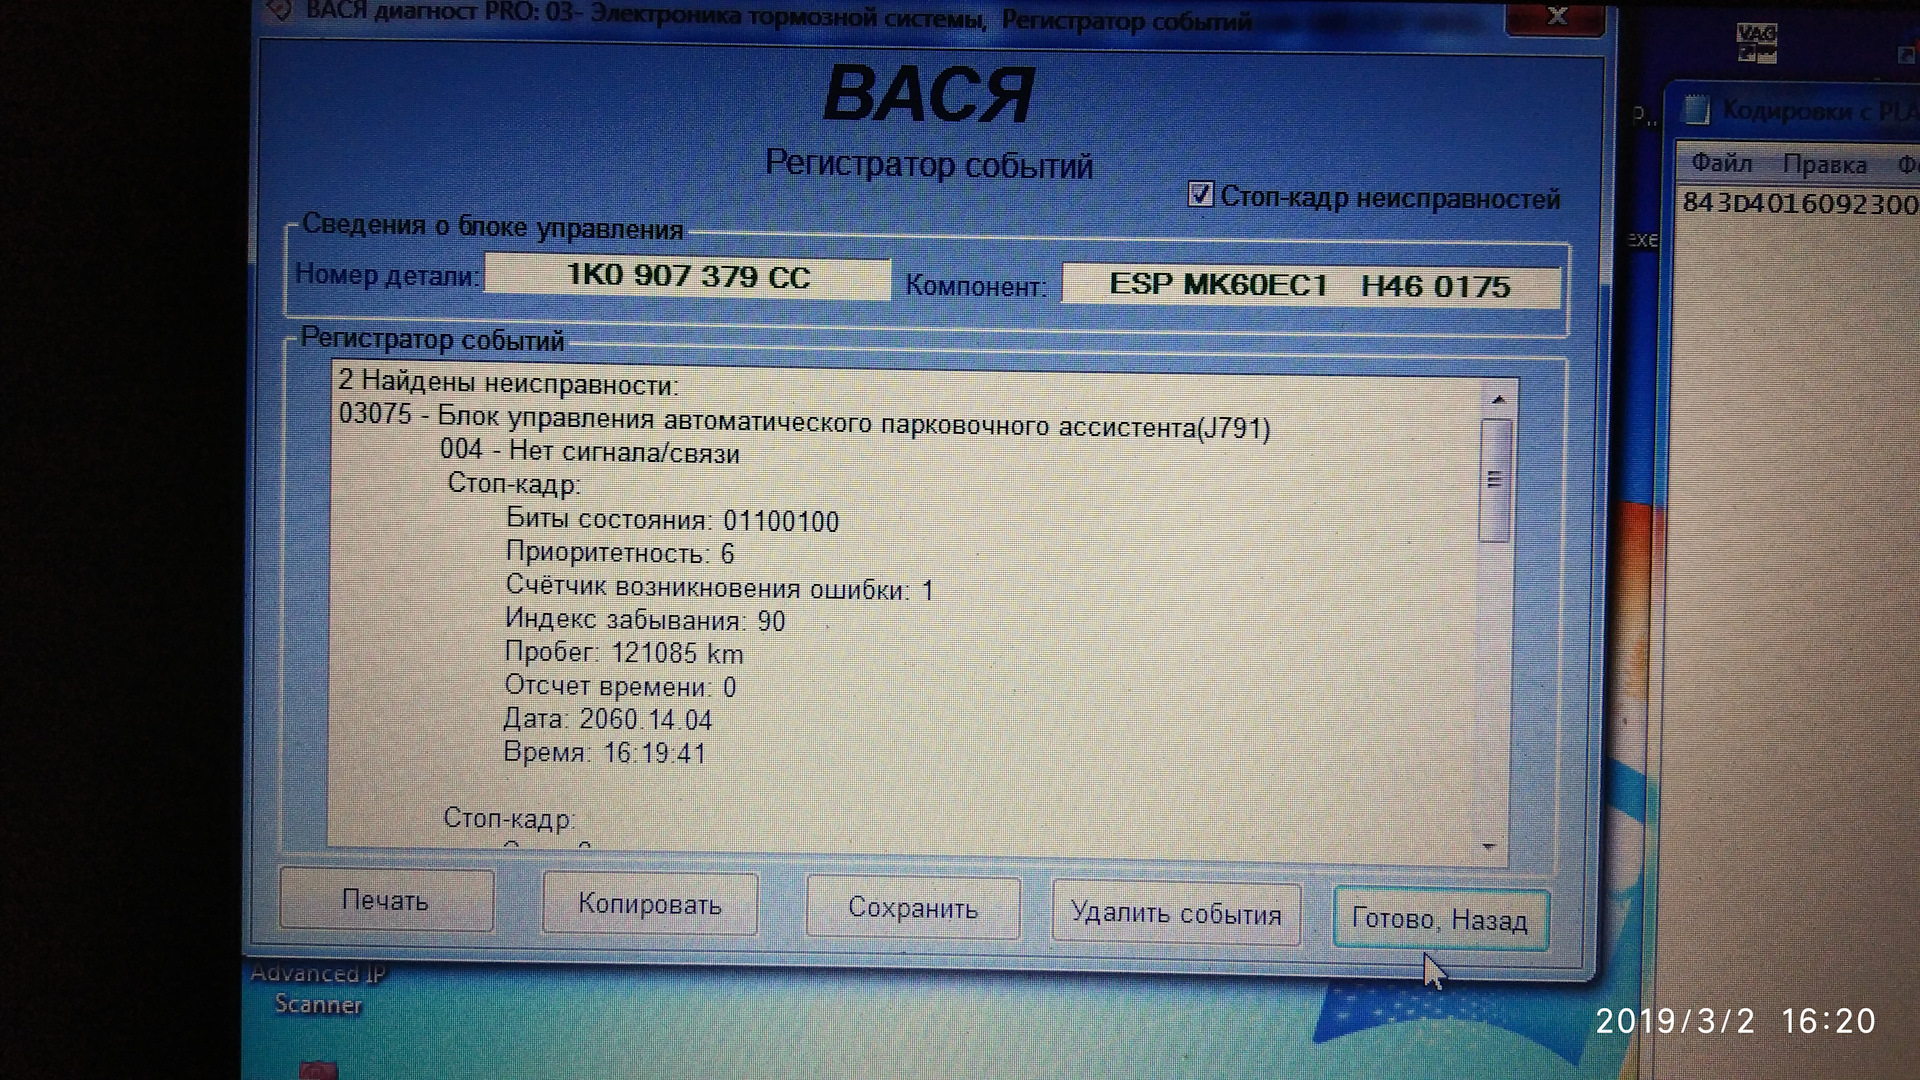
Task: Click the Копировать button
Action: point(650,904)
